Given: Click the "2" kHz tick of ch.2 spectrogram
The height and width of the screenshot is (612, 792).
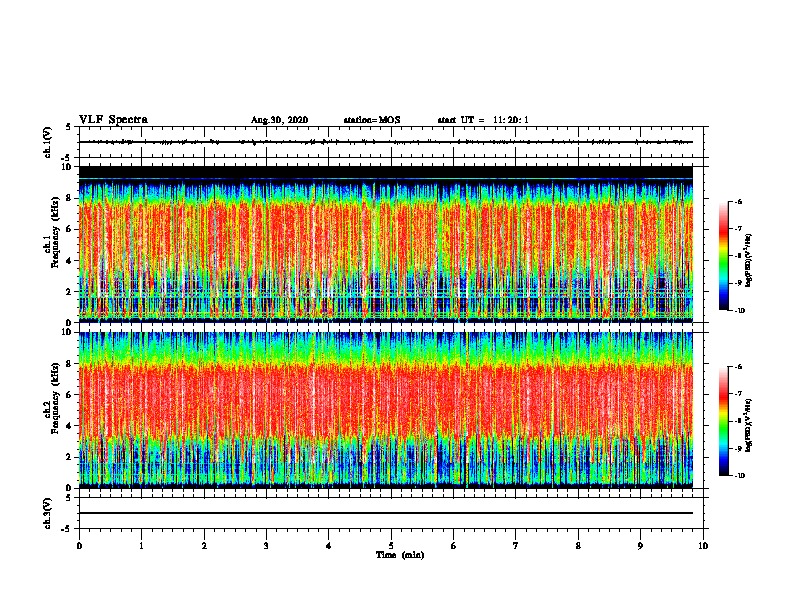Looking at the screenshot, I should 69,457.
